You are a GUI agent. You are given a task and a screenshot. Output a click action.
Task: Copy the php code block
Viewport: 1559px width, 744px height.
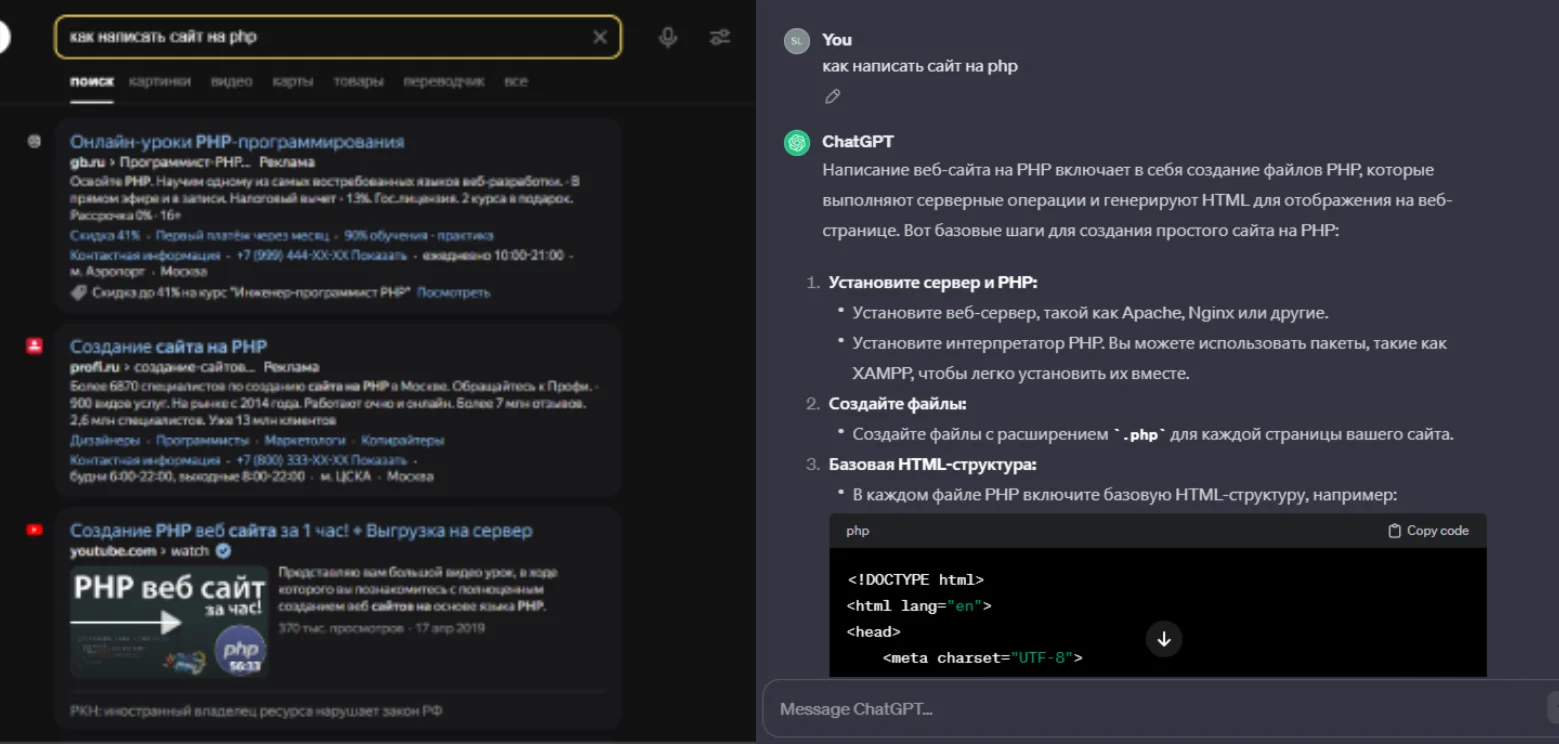[x=1428, y=531]
